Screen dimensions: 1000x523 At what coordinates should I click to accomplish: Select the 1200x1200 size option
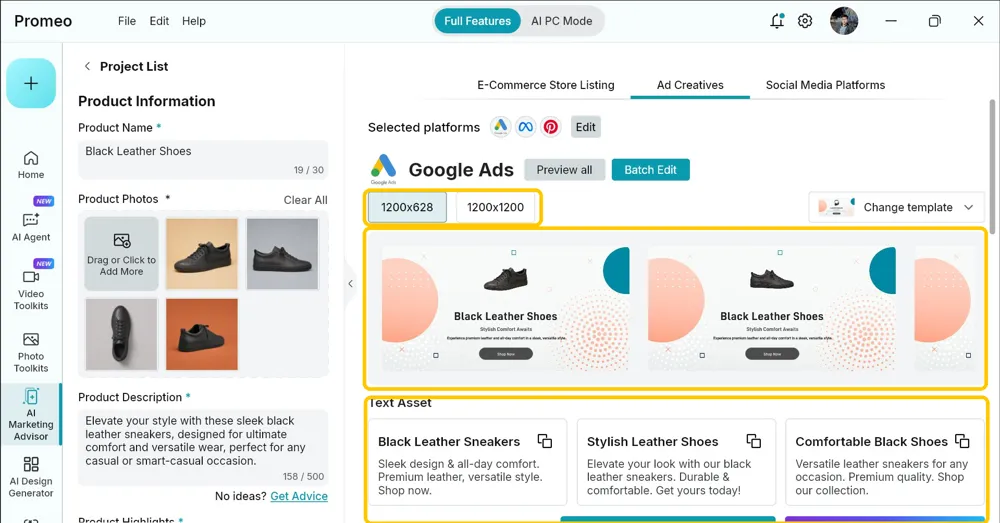pos(496,207)
